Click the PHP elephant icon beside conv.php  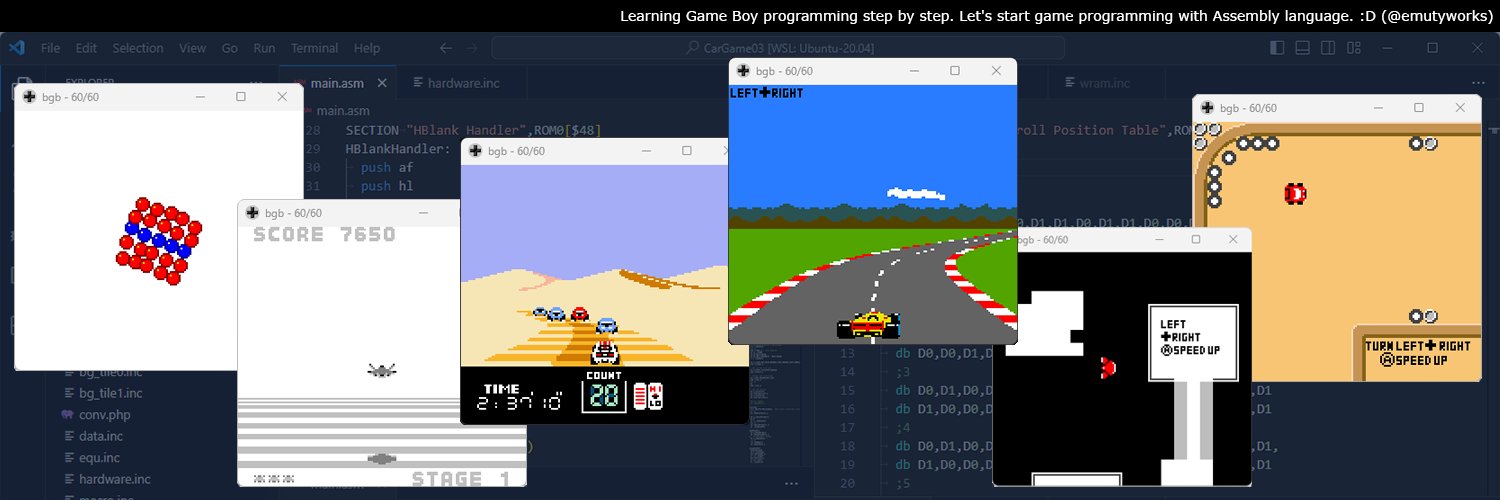(67, 415)
